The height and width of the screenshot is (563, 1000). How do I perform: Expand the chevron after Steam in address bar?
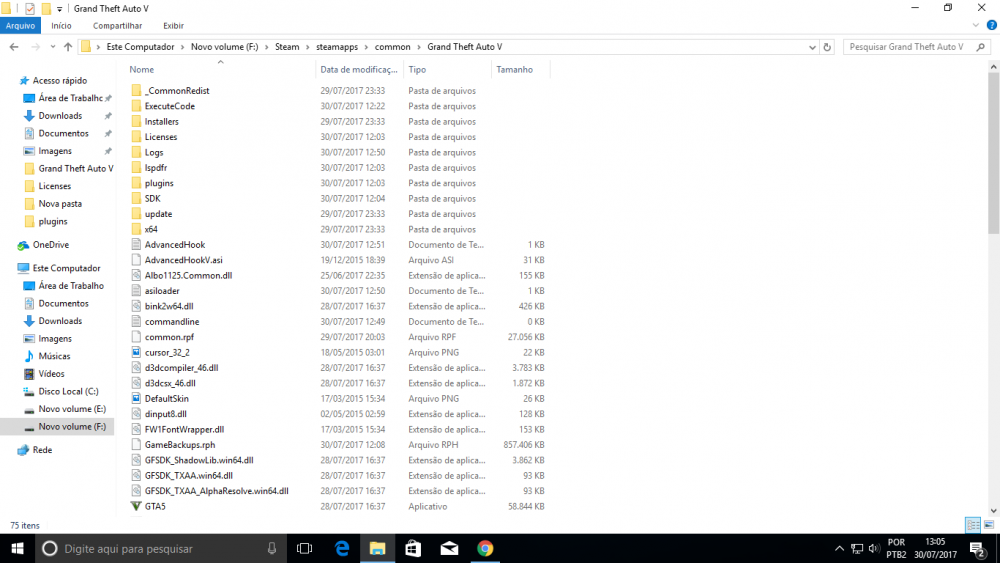pos(307,47)
